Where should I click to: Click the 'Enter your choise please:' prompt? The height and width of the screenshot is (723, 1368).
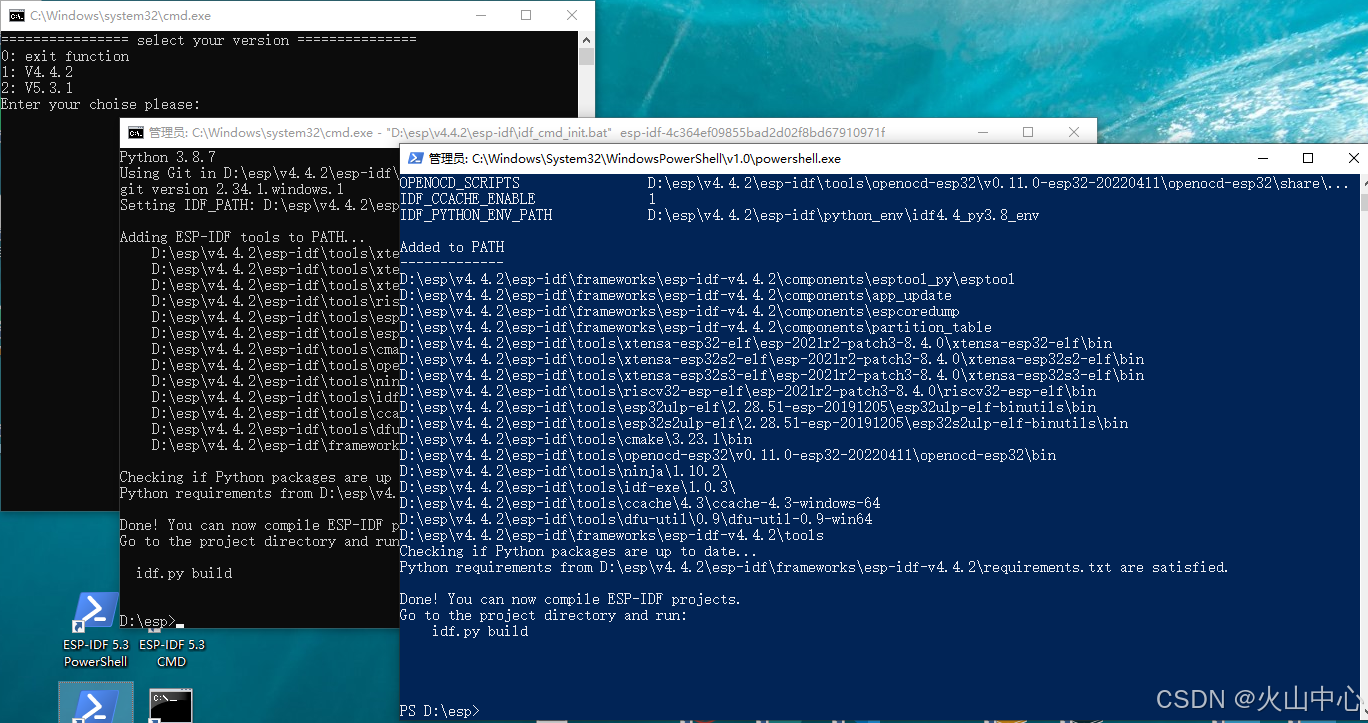101,104
